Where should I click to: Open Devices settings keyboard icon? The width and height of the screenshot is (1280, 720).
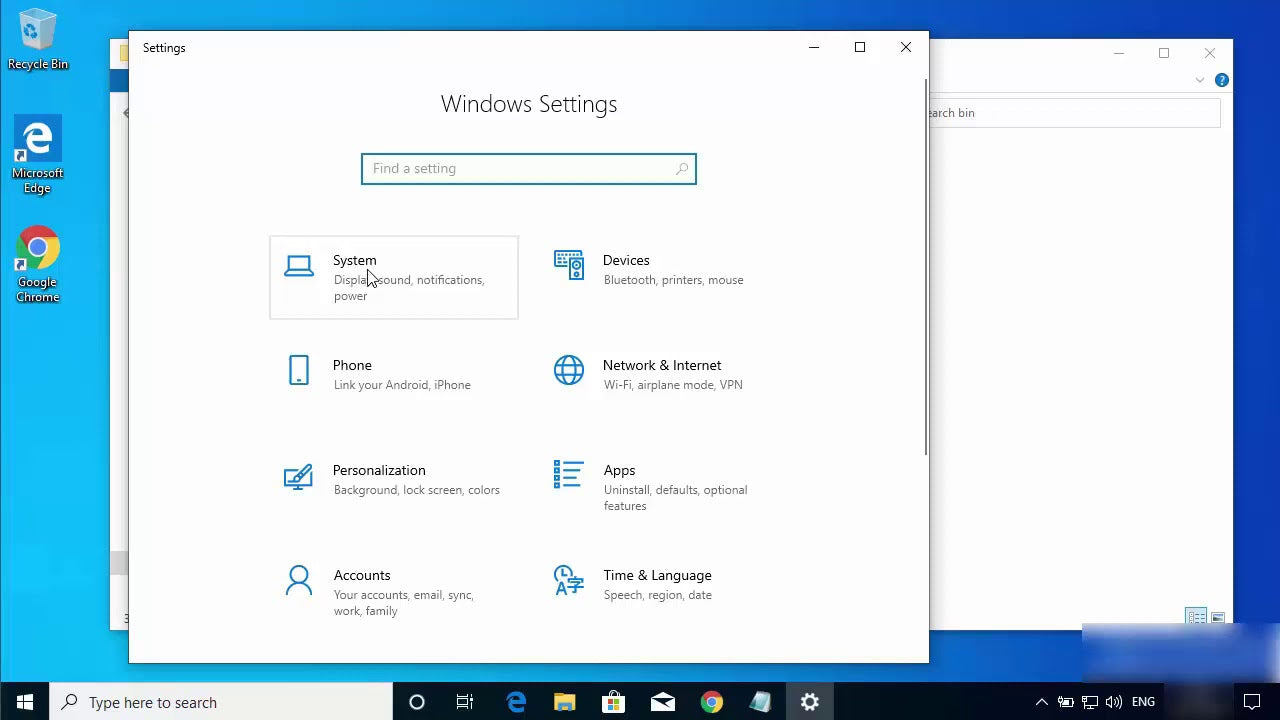pyautogui.click(x=568, y=265)
